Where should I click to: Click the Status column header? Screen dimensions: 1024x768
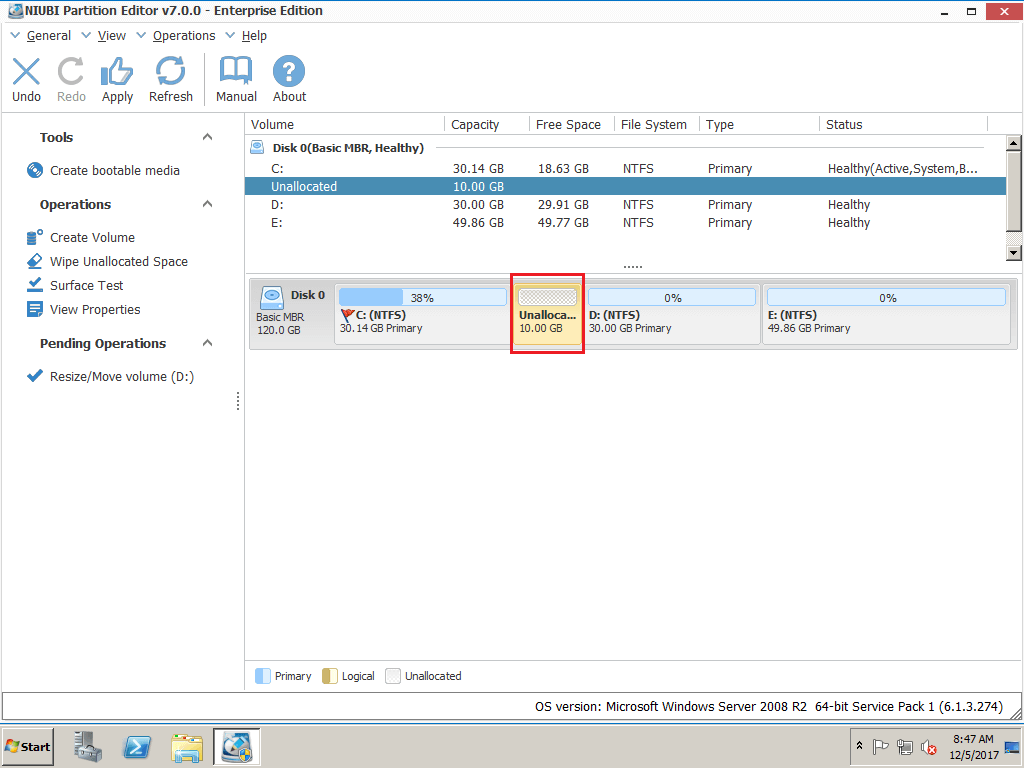point(904,124)
